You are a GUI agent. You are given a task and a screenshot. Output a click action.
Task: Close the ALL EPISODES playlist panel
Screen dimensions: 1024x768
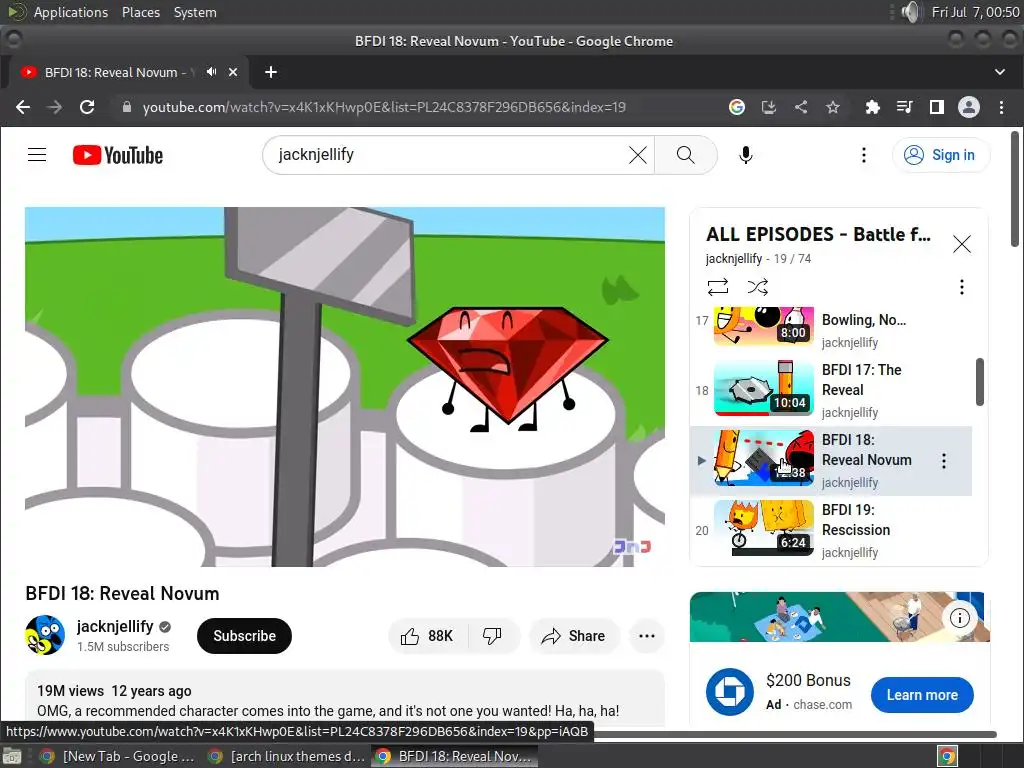[x=961, y=244]
